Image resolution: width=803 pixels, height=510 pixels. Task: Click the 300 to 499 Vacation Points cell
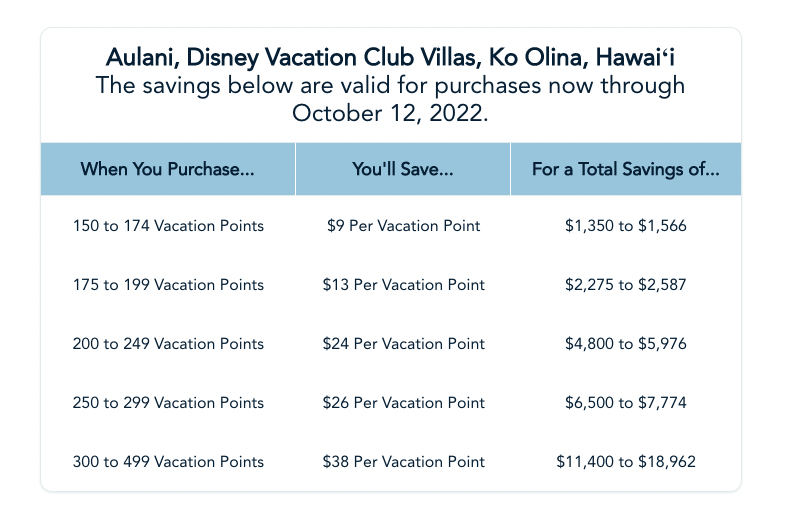(168, 462)
